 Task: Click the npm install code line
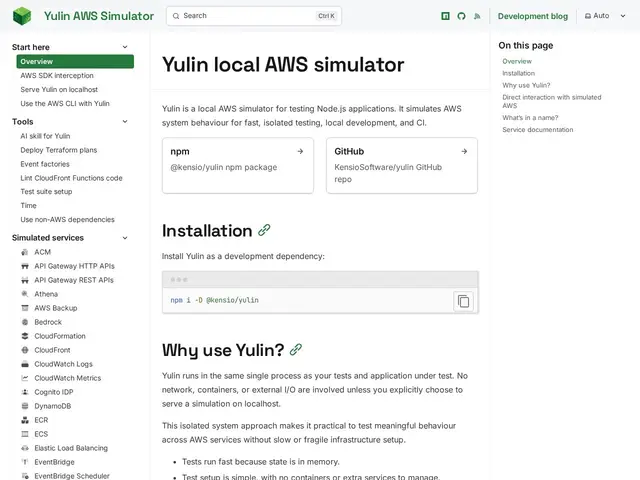pos(214,300)
